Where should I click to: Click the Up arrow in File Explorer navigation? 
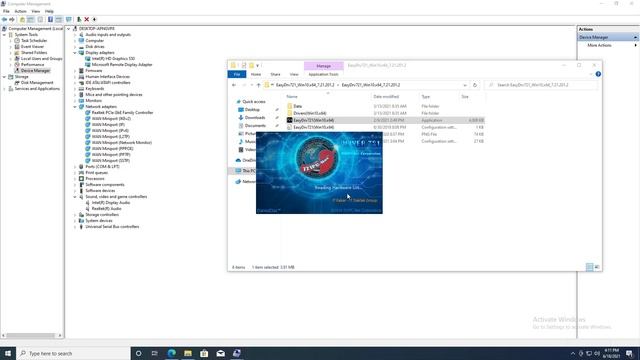[x=258, y=85]
